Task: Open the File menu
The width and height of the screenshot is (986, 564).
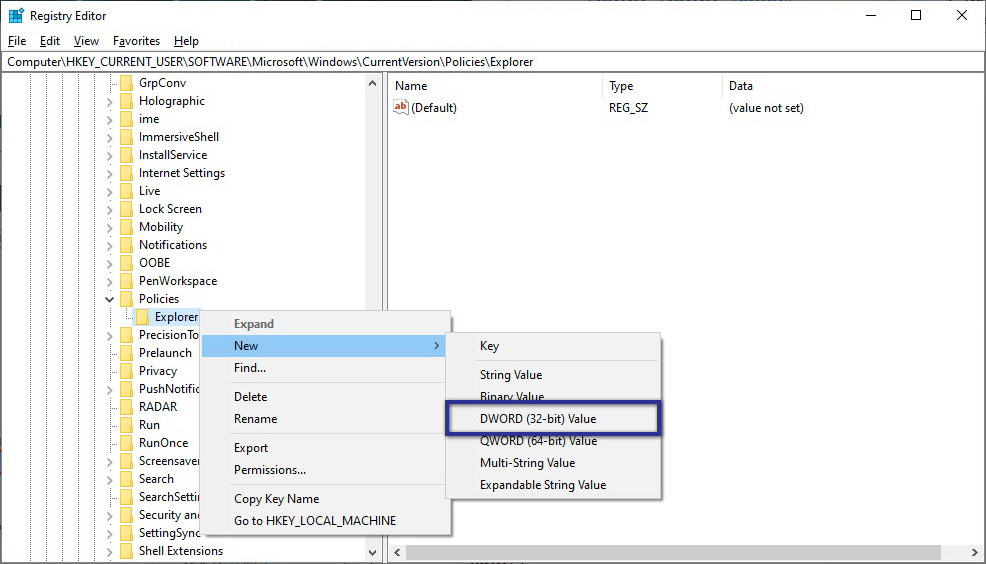Action: click(x=17, y=41)
